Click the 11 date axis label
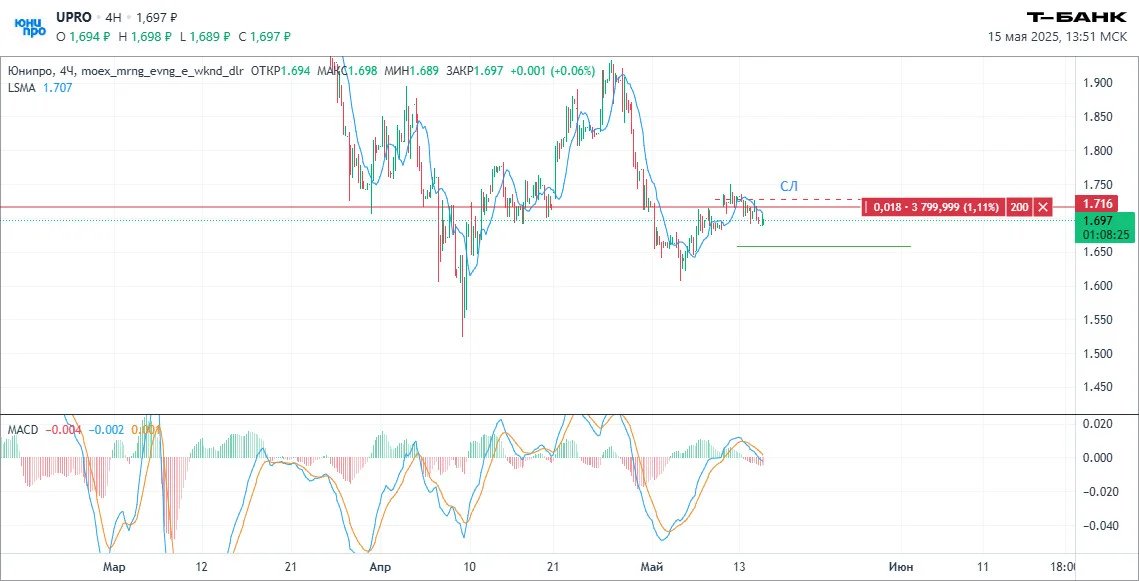The width and height of the screenshot is (1139, 581). (983, 567)
